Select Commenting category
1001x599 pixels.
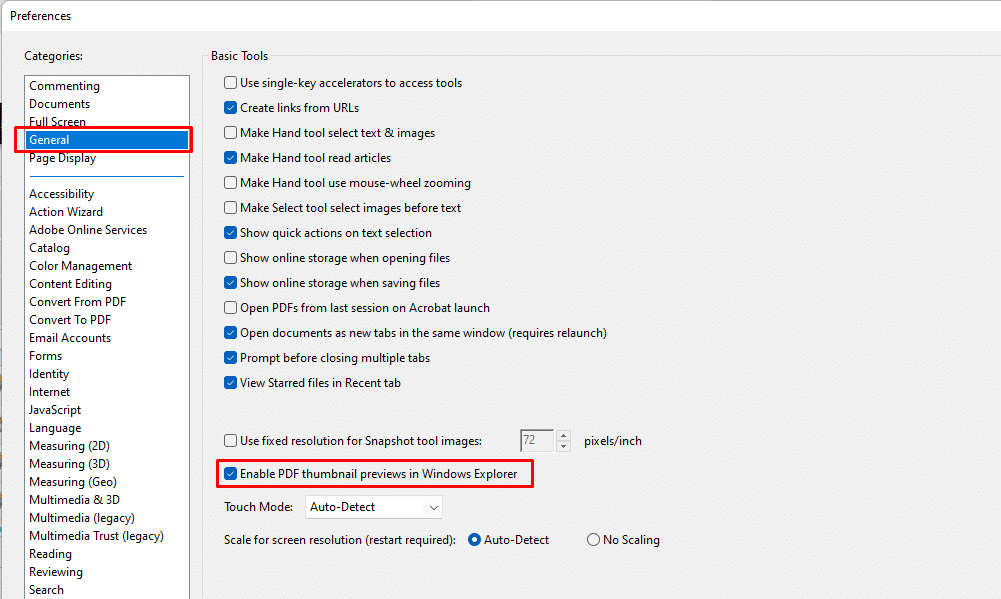pyautogui.click(x=64, y=86)
